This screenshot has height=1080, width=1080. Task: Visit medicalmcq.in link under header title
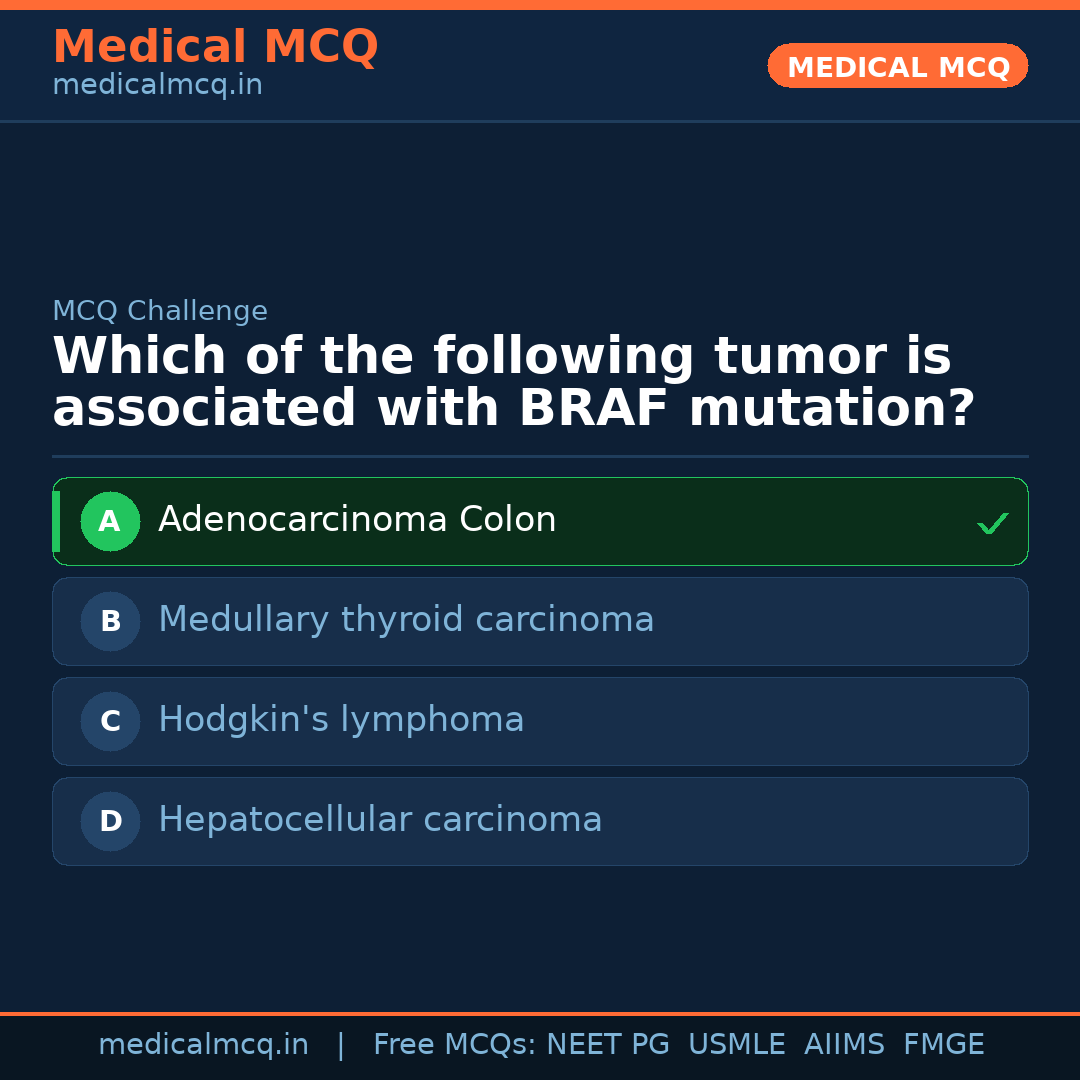pos(157,86)
